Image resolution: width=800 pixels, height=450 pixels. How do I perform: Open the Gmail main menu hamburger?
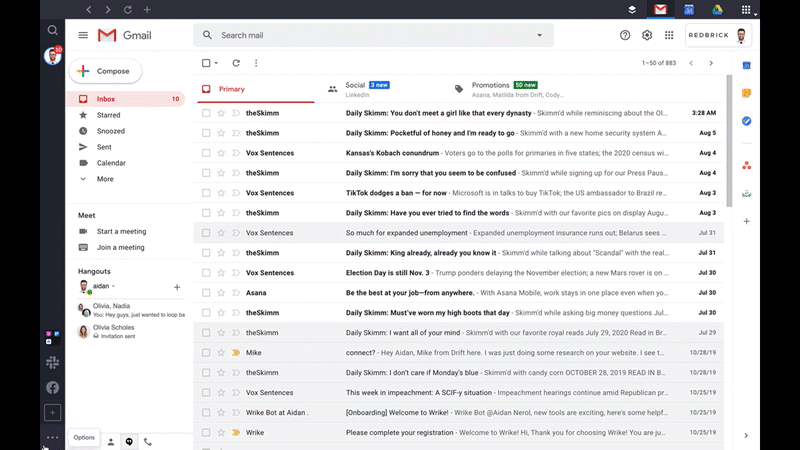pos(83,35)
